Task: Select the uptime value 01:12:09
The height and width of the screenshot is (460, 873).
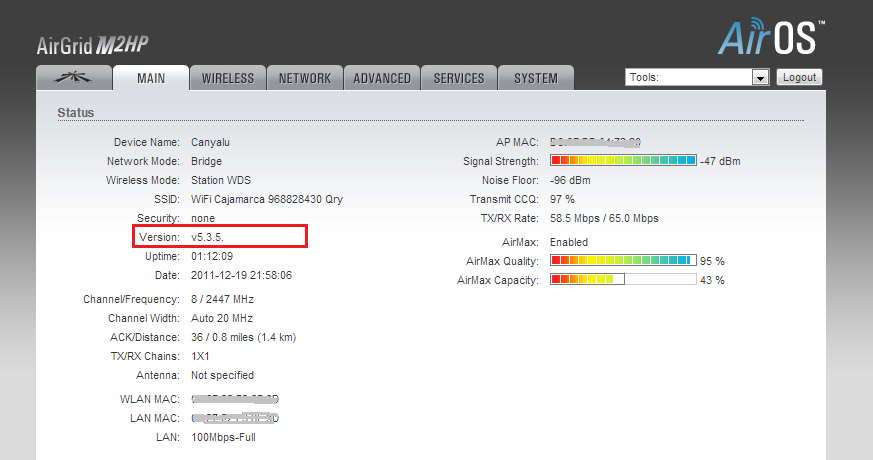Action: [212, 256]
